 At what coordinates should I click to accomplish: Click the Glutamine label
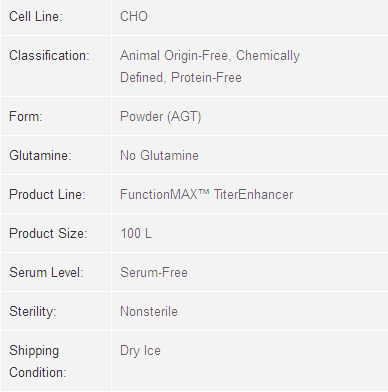tap(40, 155)
